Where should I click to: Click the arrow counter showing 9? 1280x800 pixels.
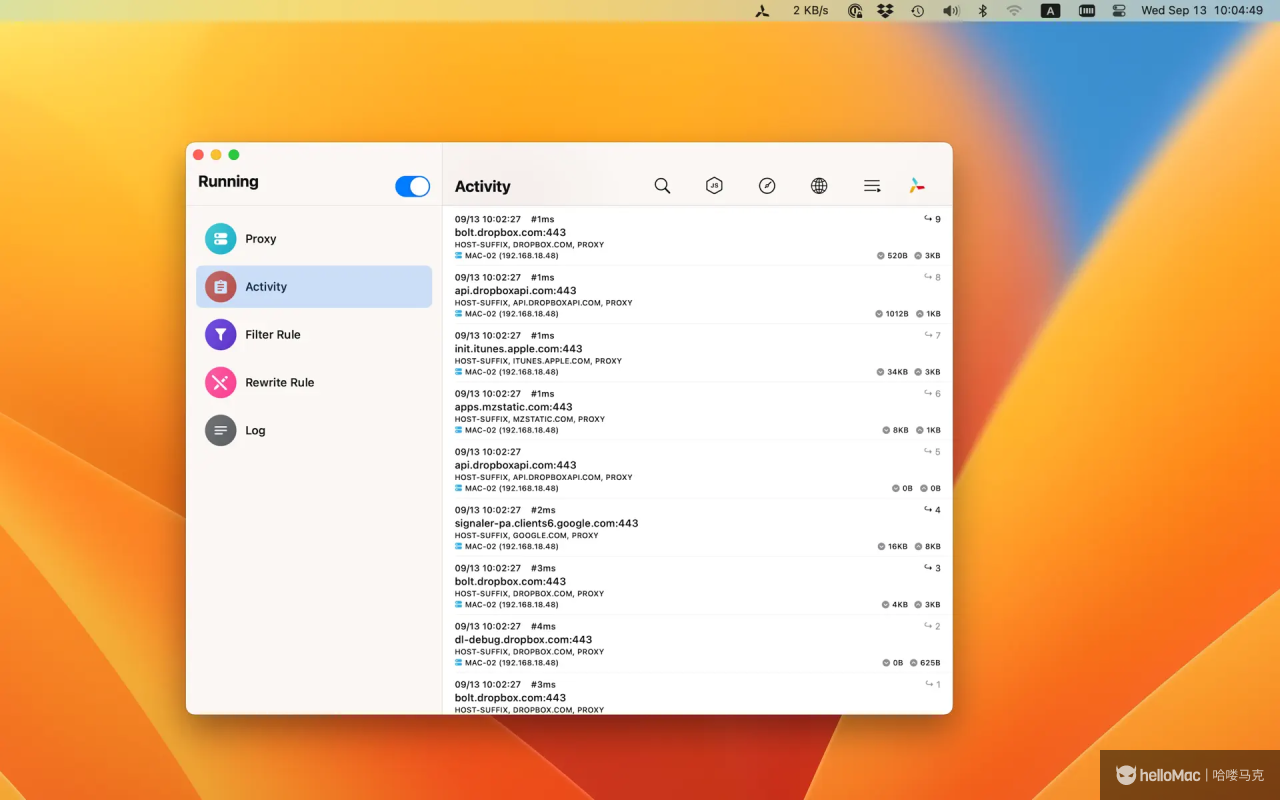(932, 219)
